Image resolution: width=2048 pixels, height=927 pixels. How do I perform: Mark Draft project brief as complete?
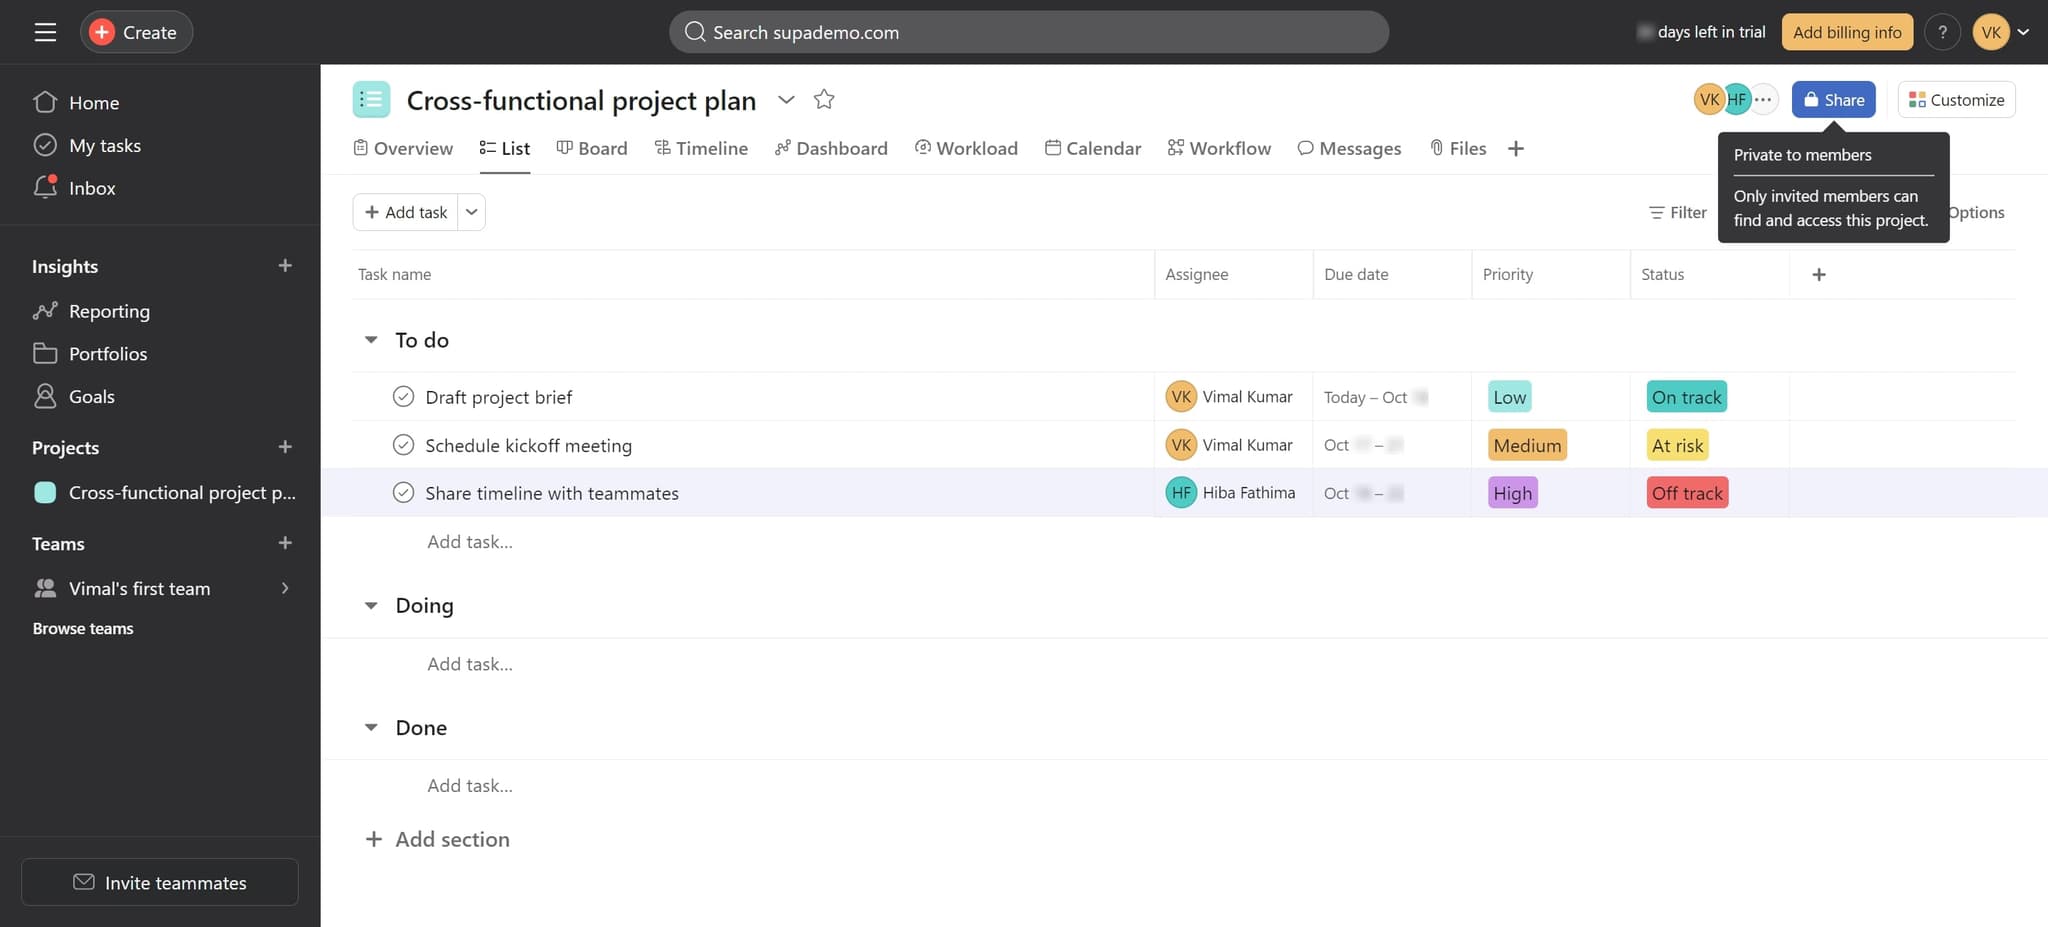(403, 397)
